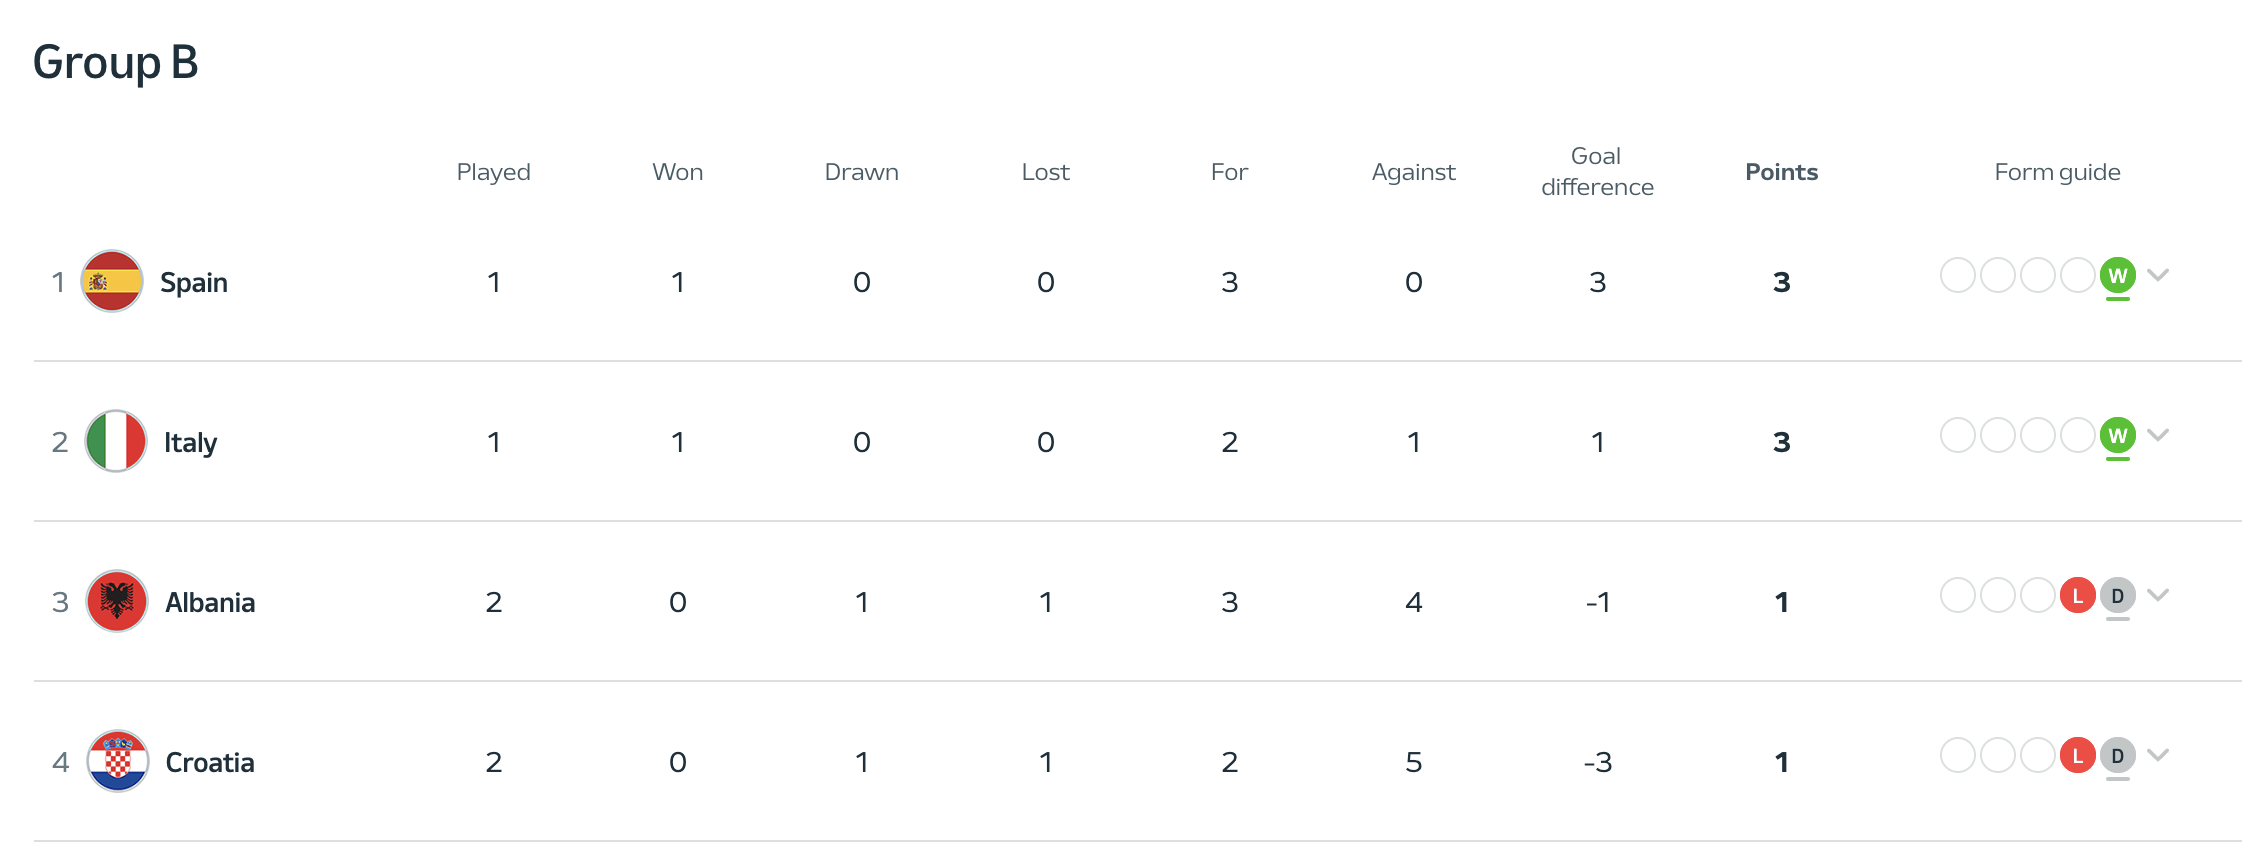Select Spain's green W form badge
Screen dimensions: 2242x854
2117,275
